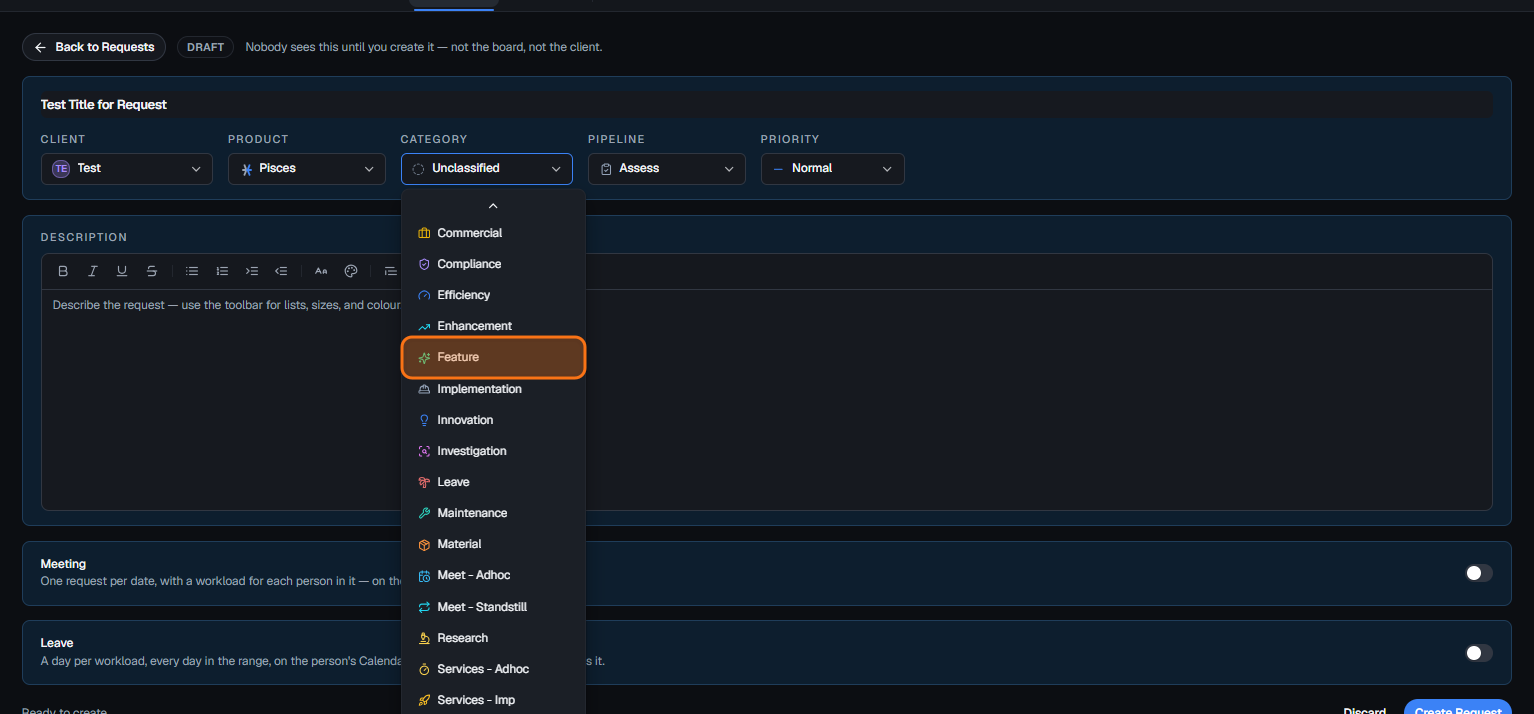1534x714 pixels.
Task: Pick Innovation from the category list
Action: 493,420
